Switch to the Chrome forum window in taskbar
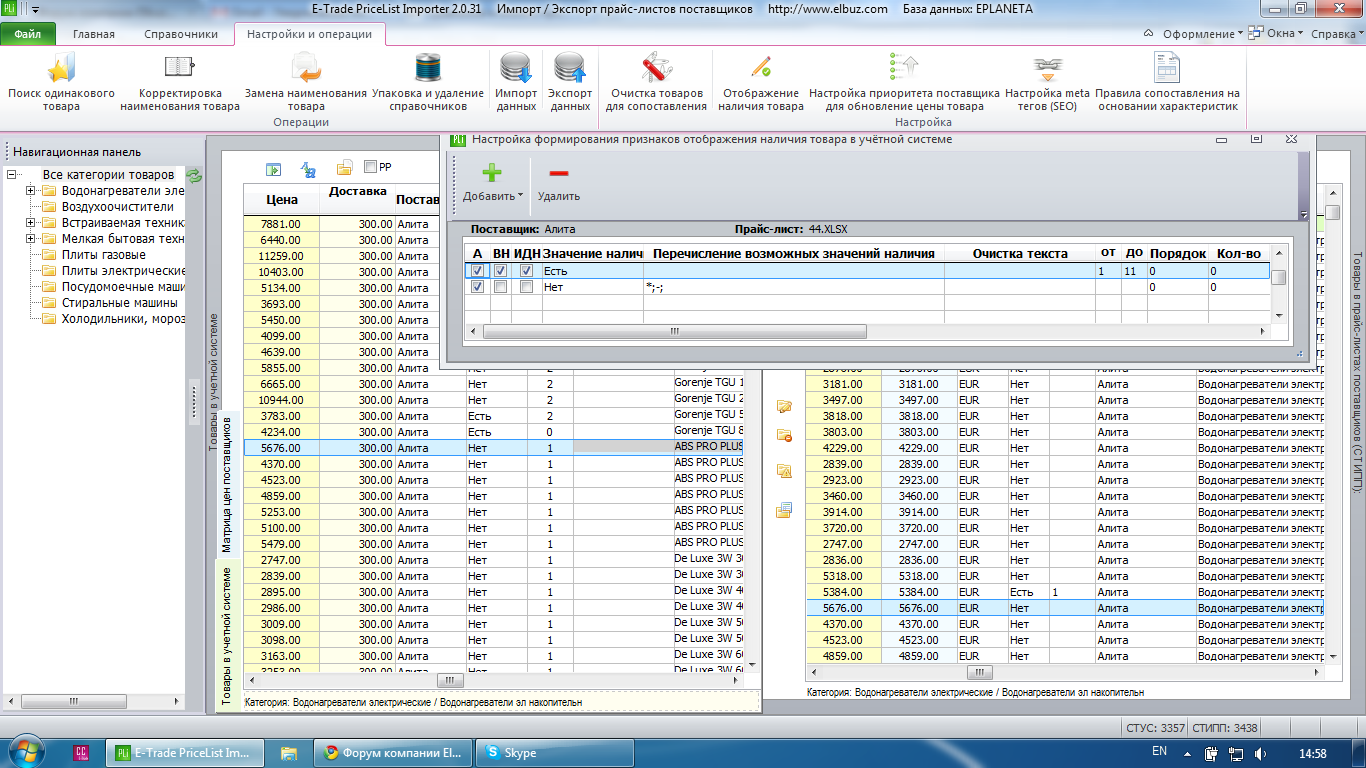This screenshot has width=1366, height=768. click(392, 753)
